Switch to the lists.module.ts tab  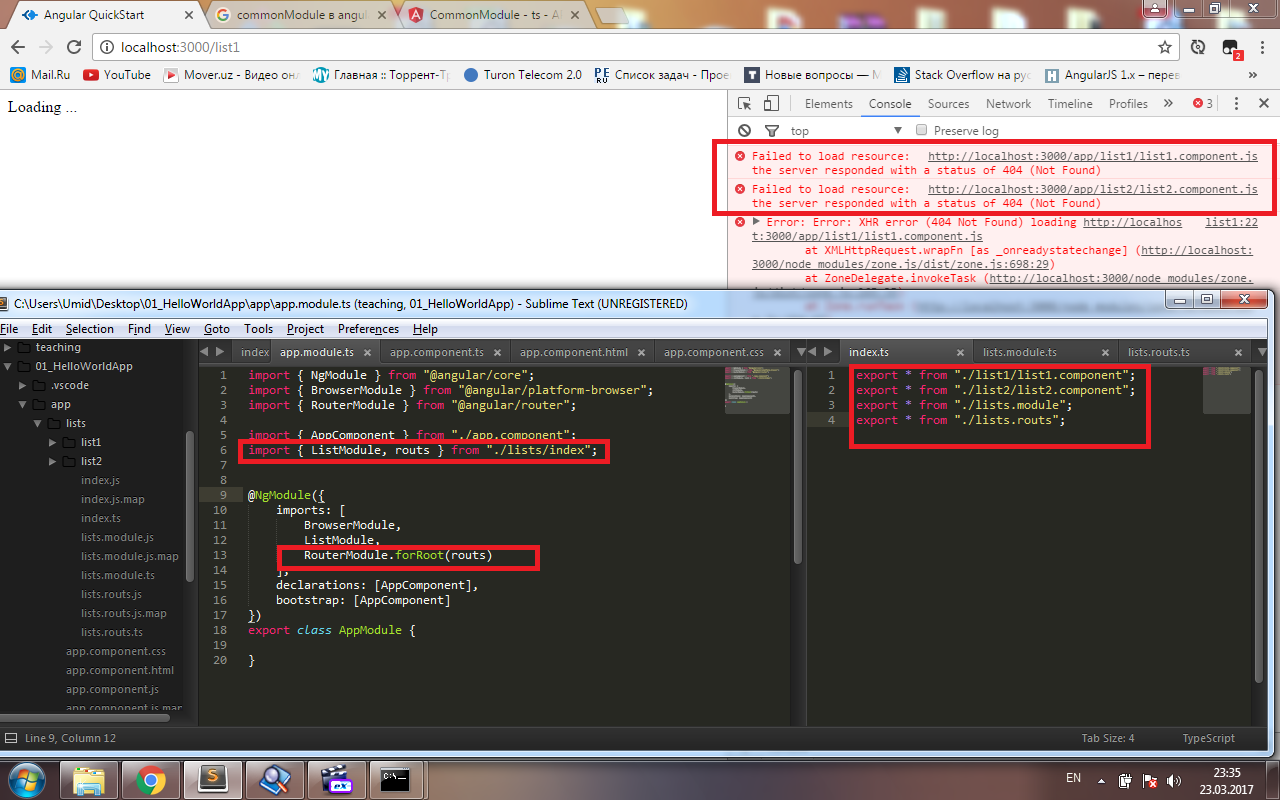coord(1019,352)
